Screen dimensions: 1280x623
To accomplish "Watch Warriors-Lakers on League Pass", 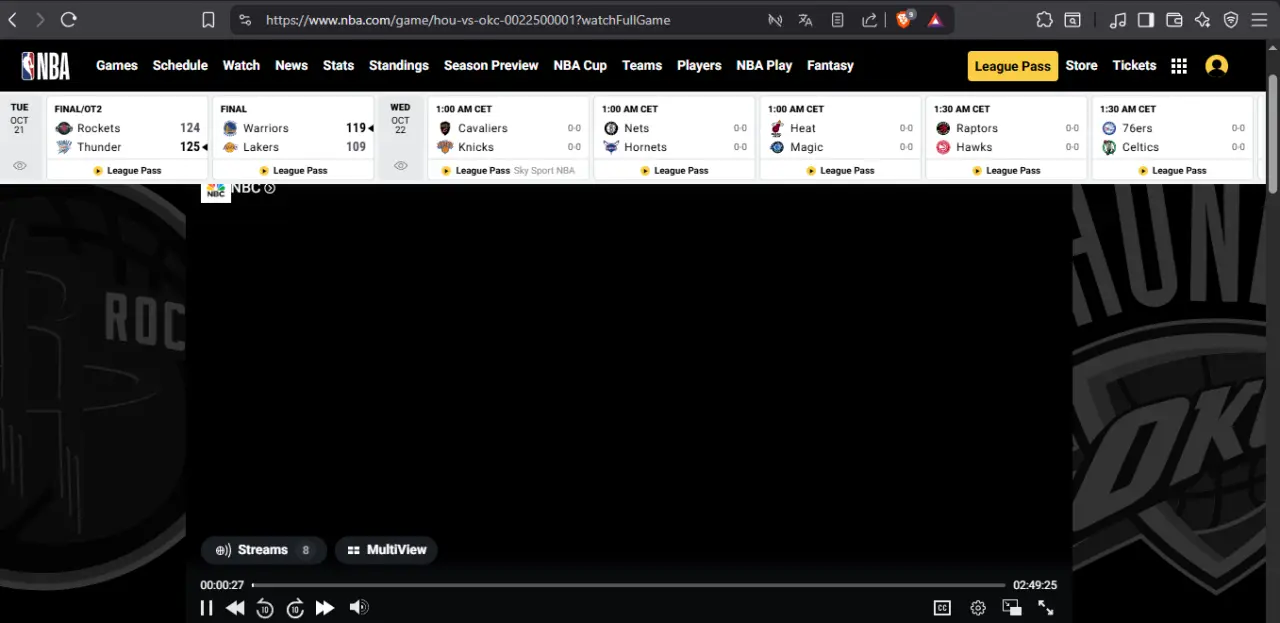I will [293, 170].
